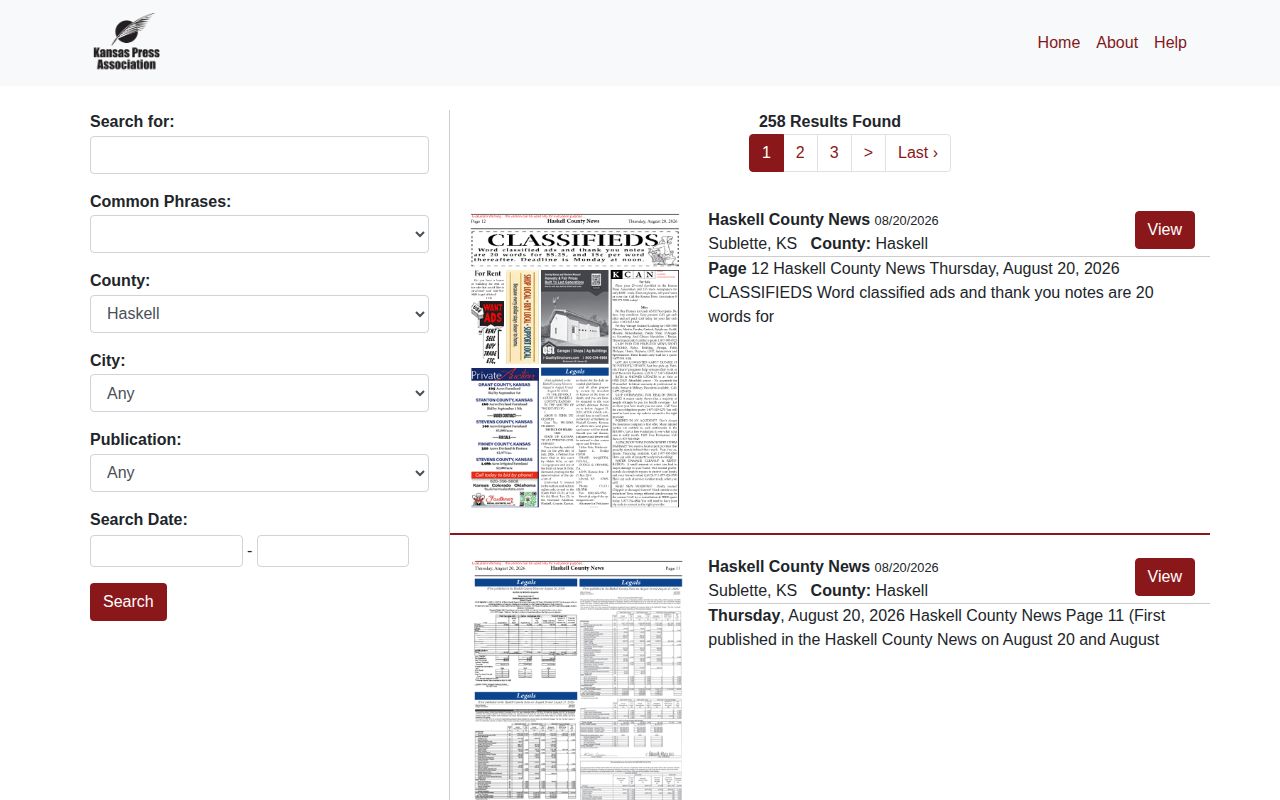Image resolution: width=1280 pixels, height=800 pixels.
Task: Go to results page 3
Action: (834, 153)
